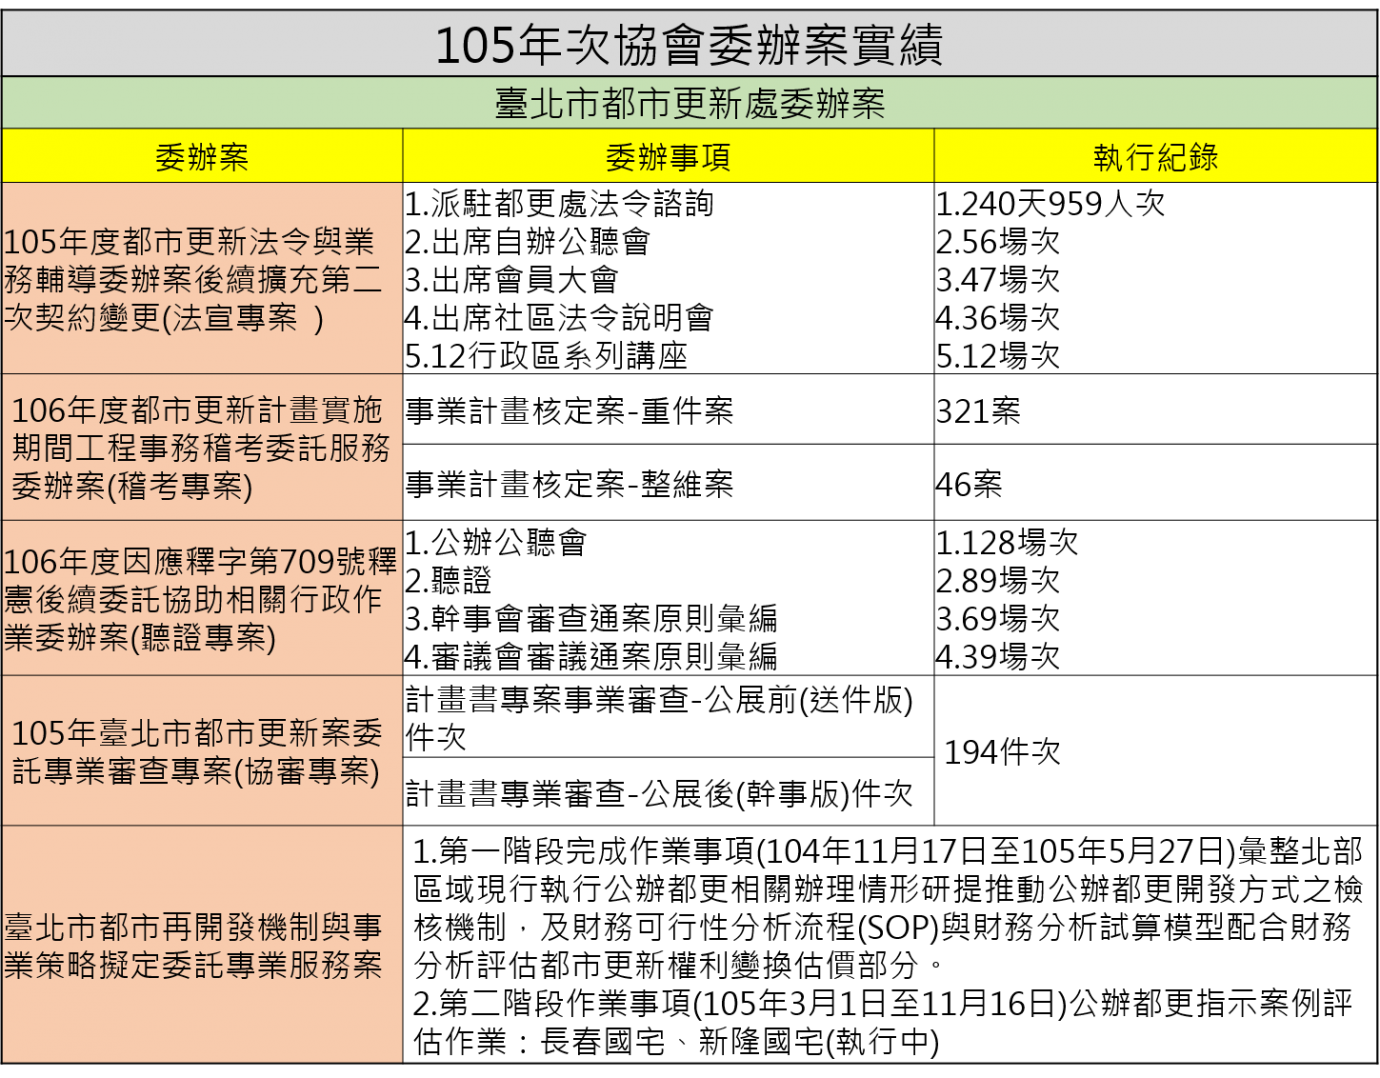Click "3.出席會員大會"

[x=512, y=280]
